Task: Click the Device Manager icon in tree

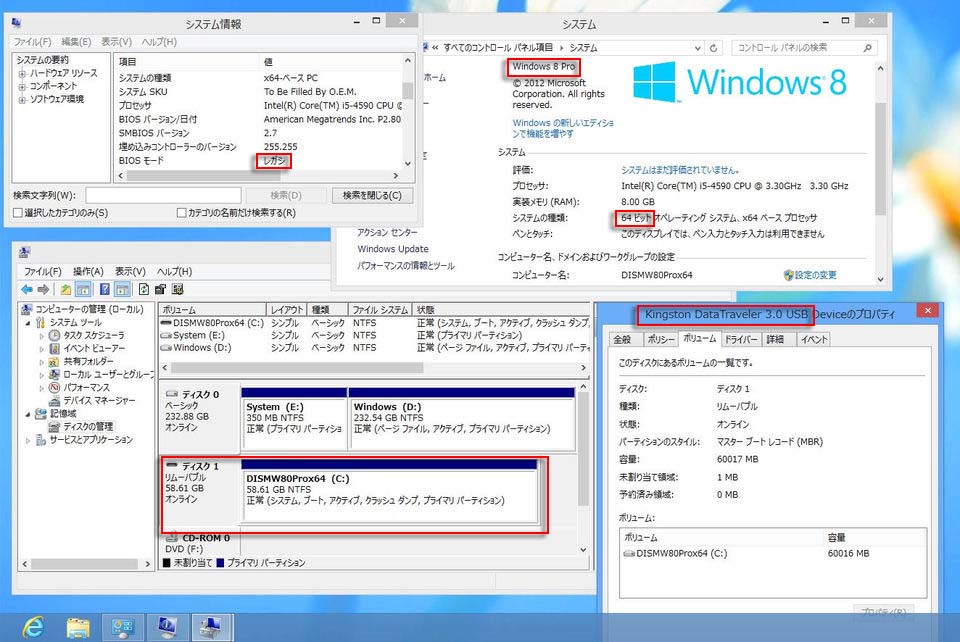Action: pyautogui.click(x=54, y=401)
